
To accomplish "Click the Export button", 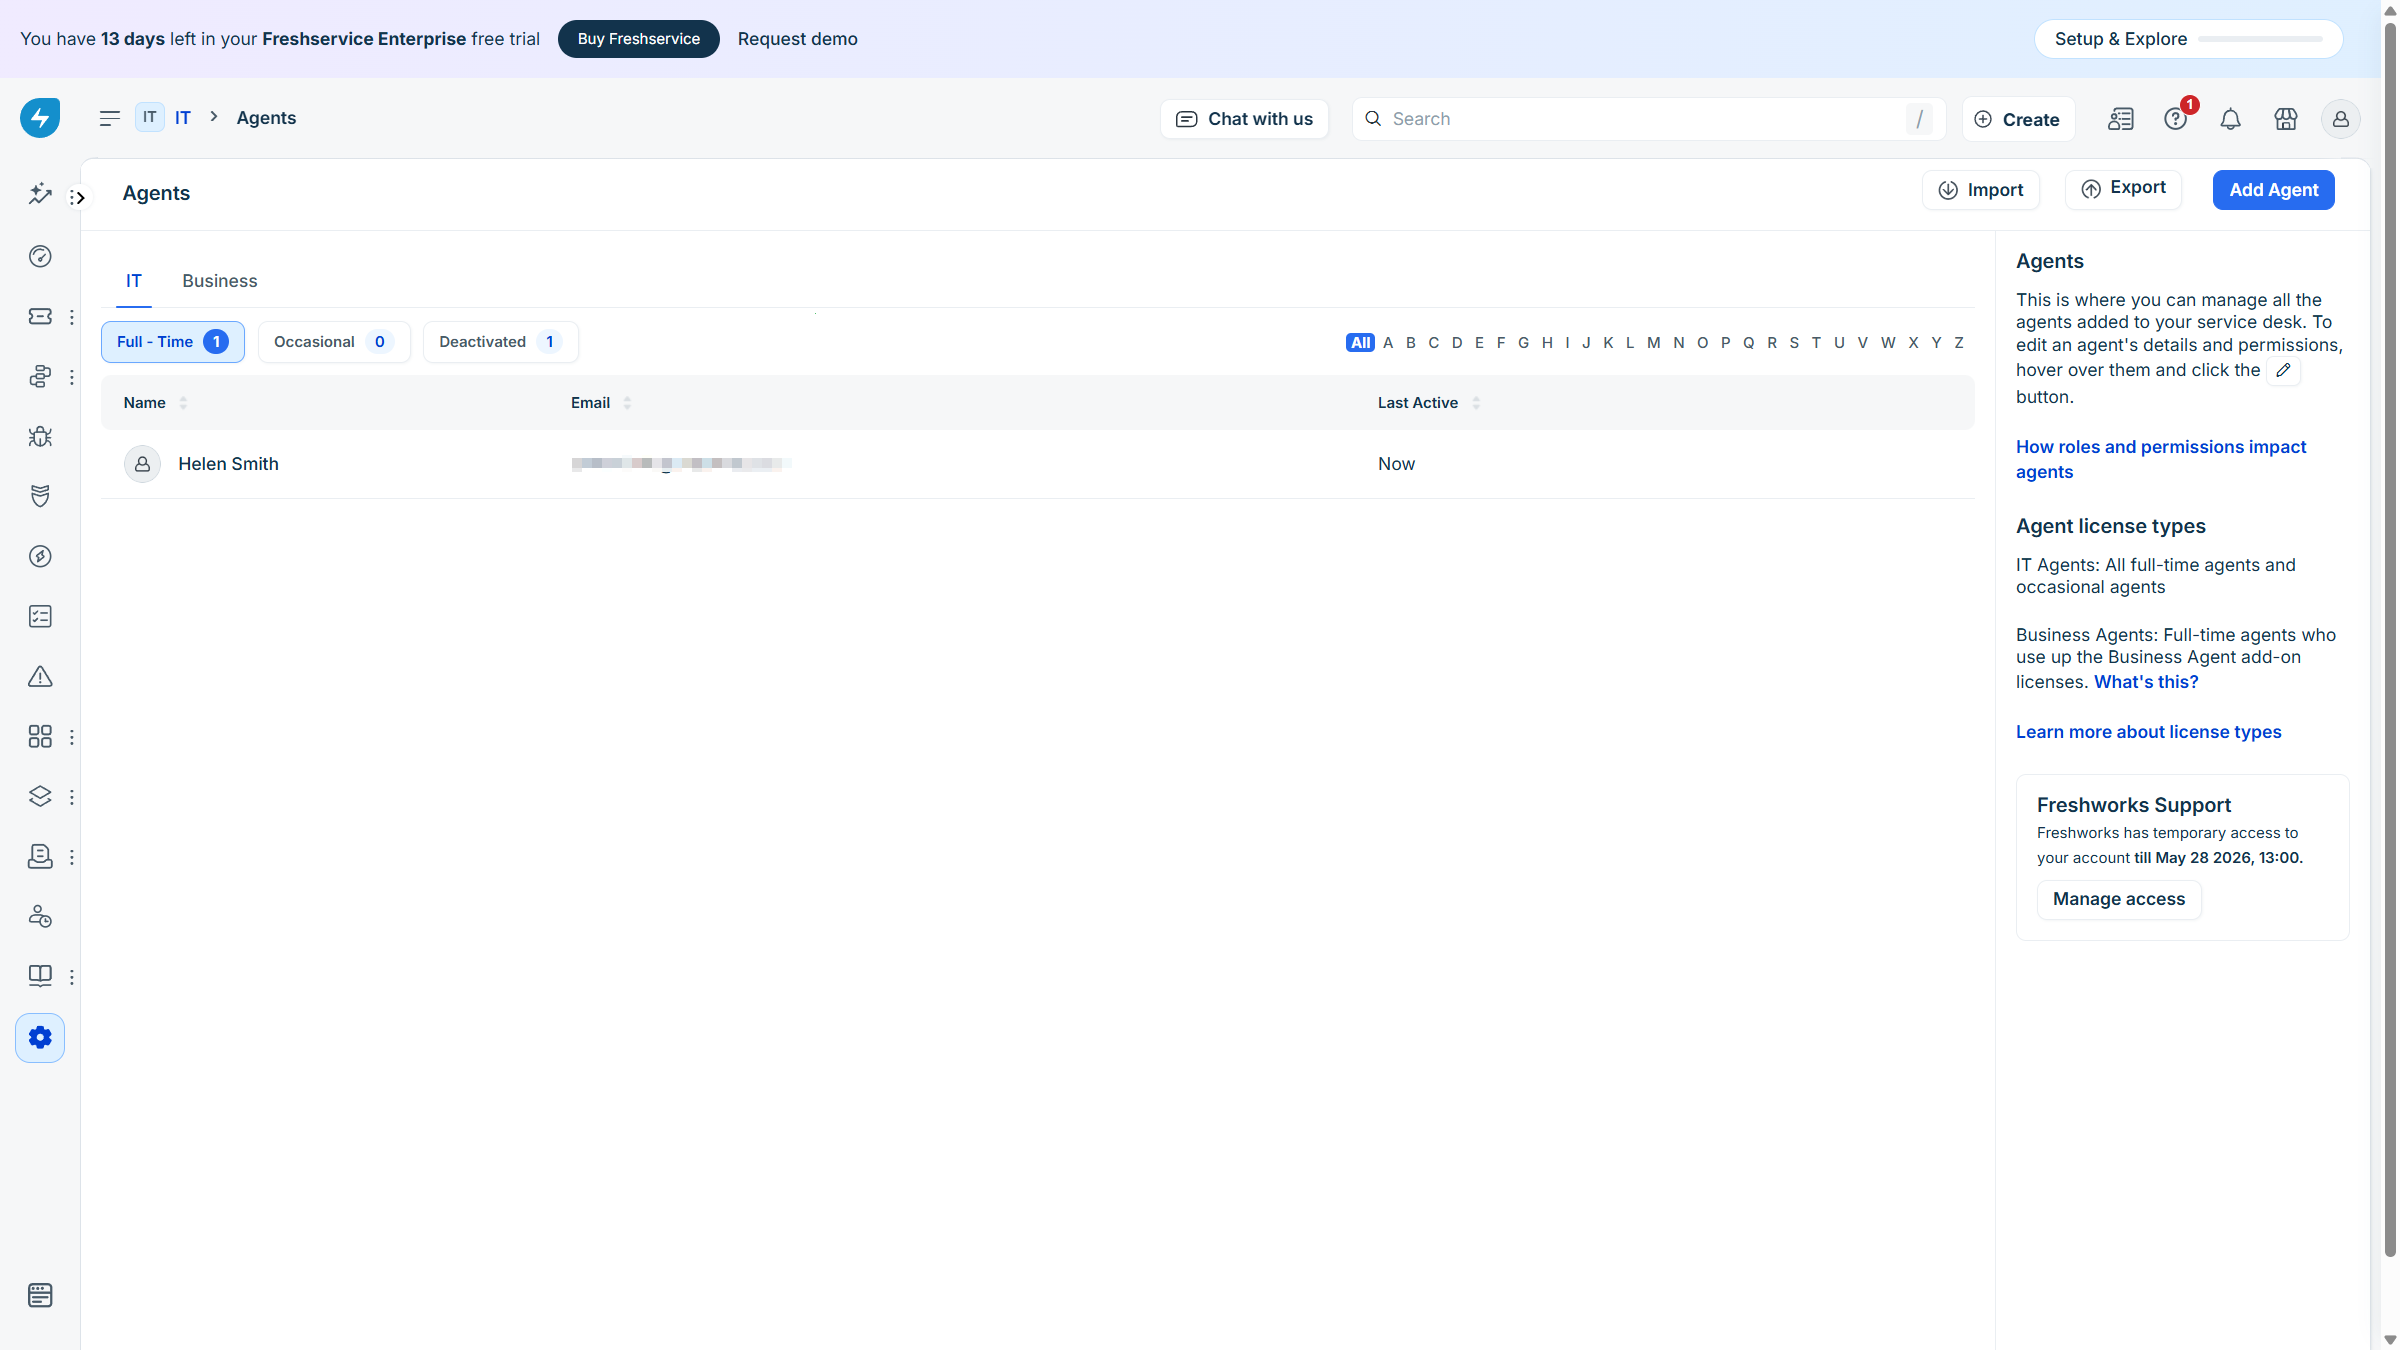I will [2124, 189].
